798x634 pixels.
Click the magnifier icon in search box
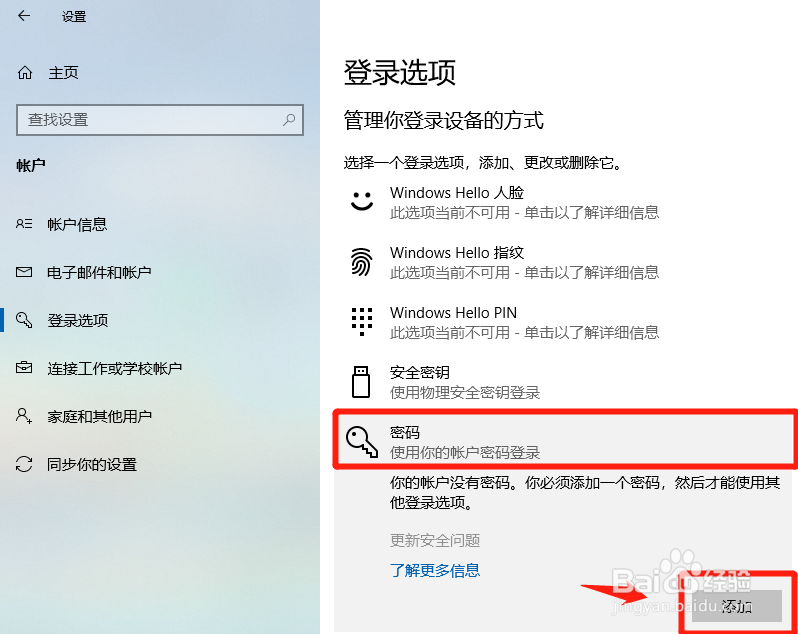289,120
